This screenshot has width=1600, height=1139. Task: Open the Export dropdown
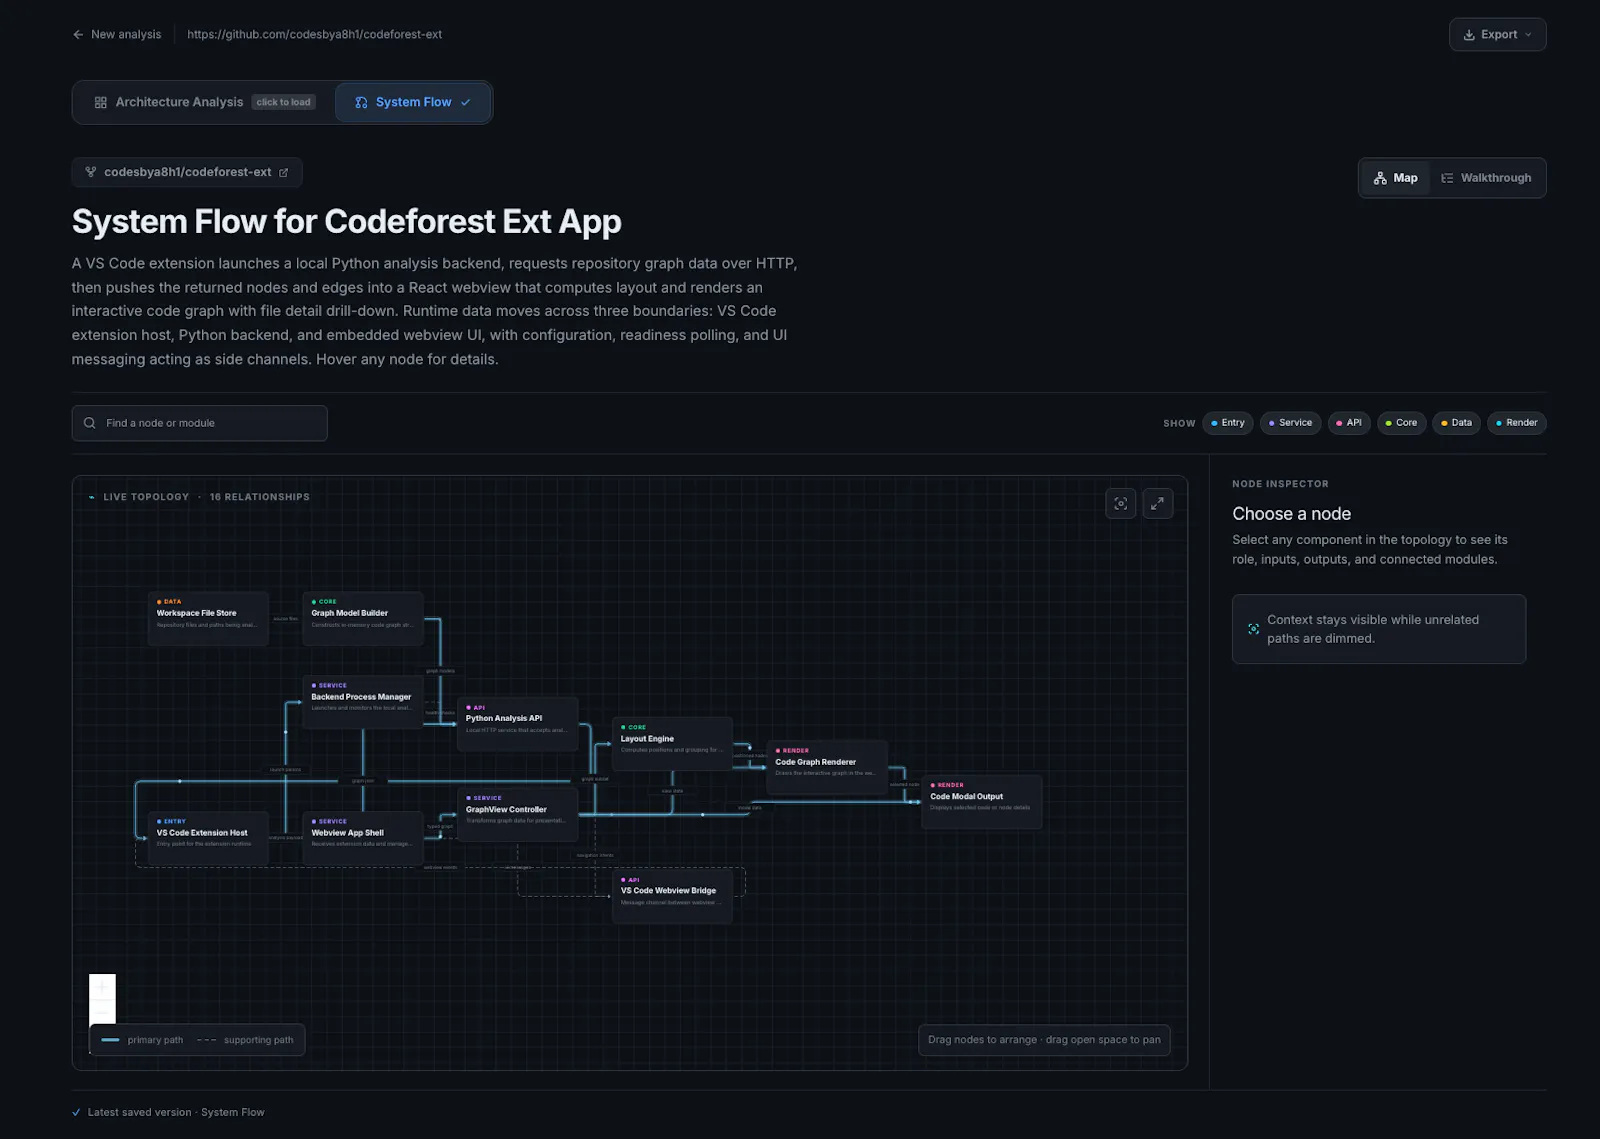(1497, 34)
